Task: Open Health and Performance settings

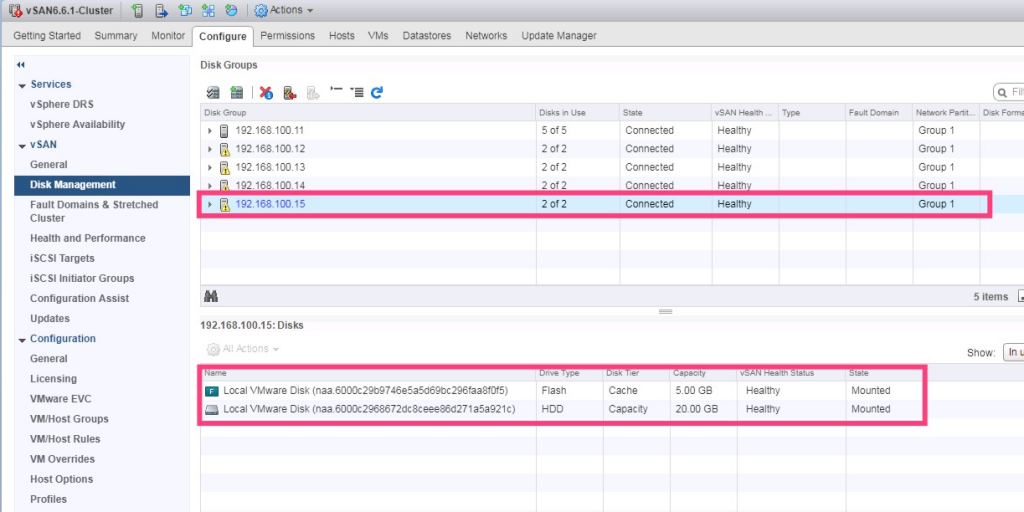Action: coord(88,238)
